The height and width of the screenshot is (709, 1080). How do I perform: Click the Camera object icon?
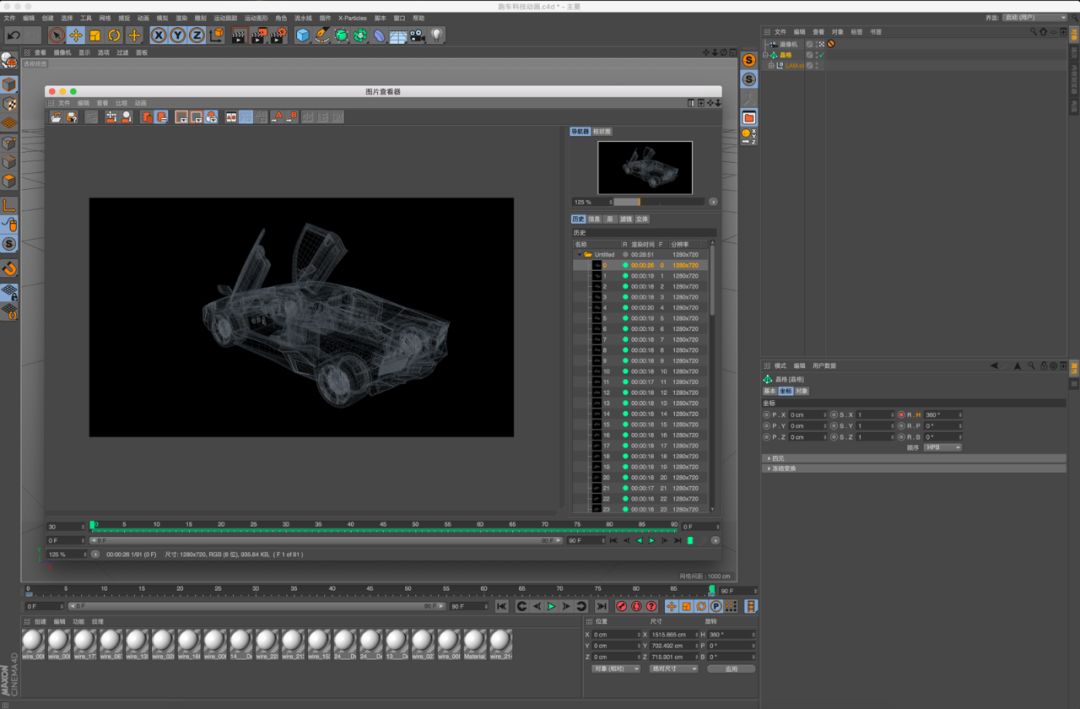coord(417,35)
